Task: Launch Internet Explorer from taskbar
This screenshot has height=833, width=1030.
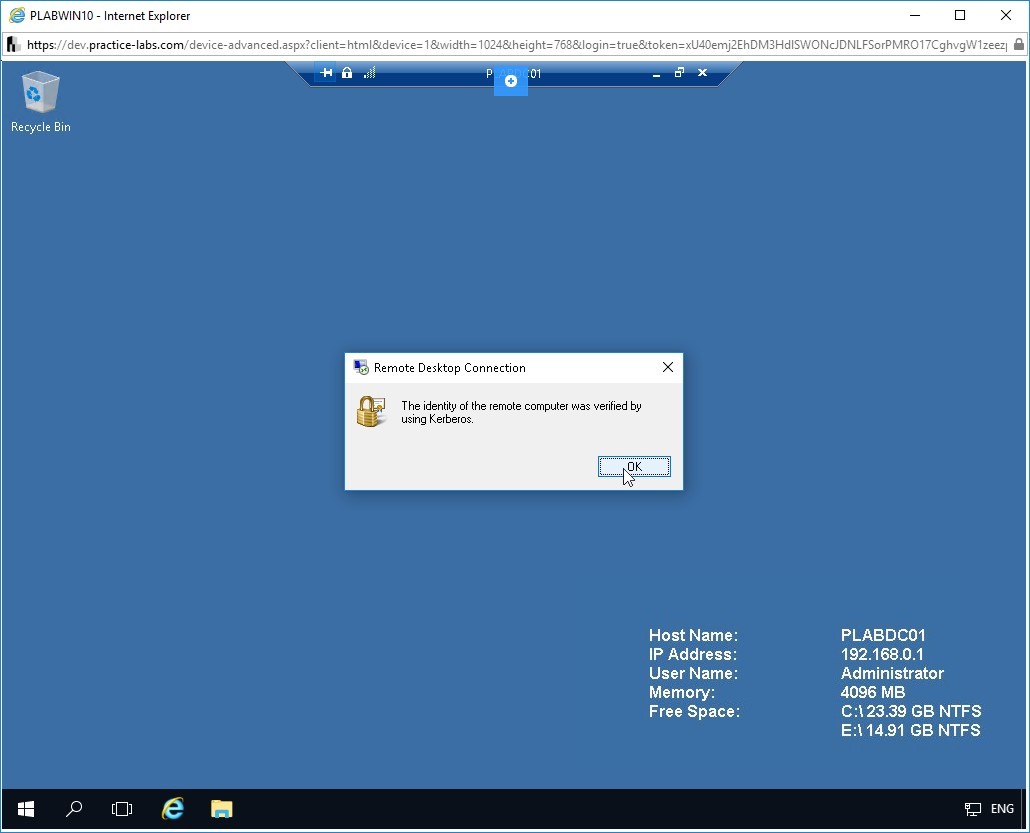Action: (173, 809)
